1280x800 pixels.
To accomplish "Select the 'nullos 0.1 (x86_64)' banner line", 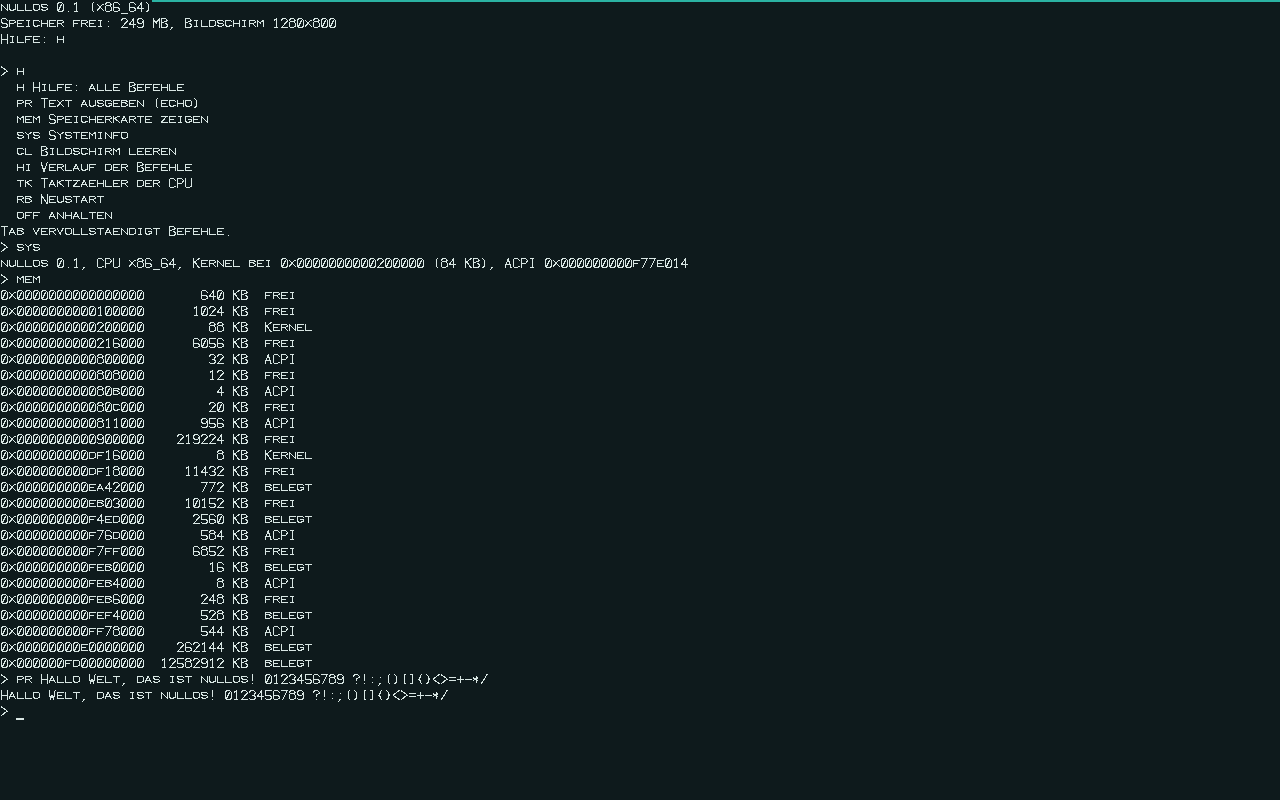I will [76, 7].
